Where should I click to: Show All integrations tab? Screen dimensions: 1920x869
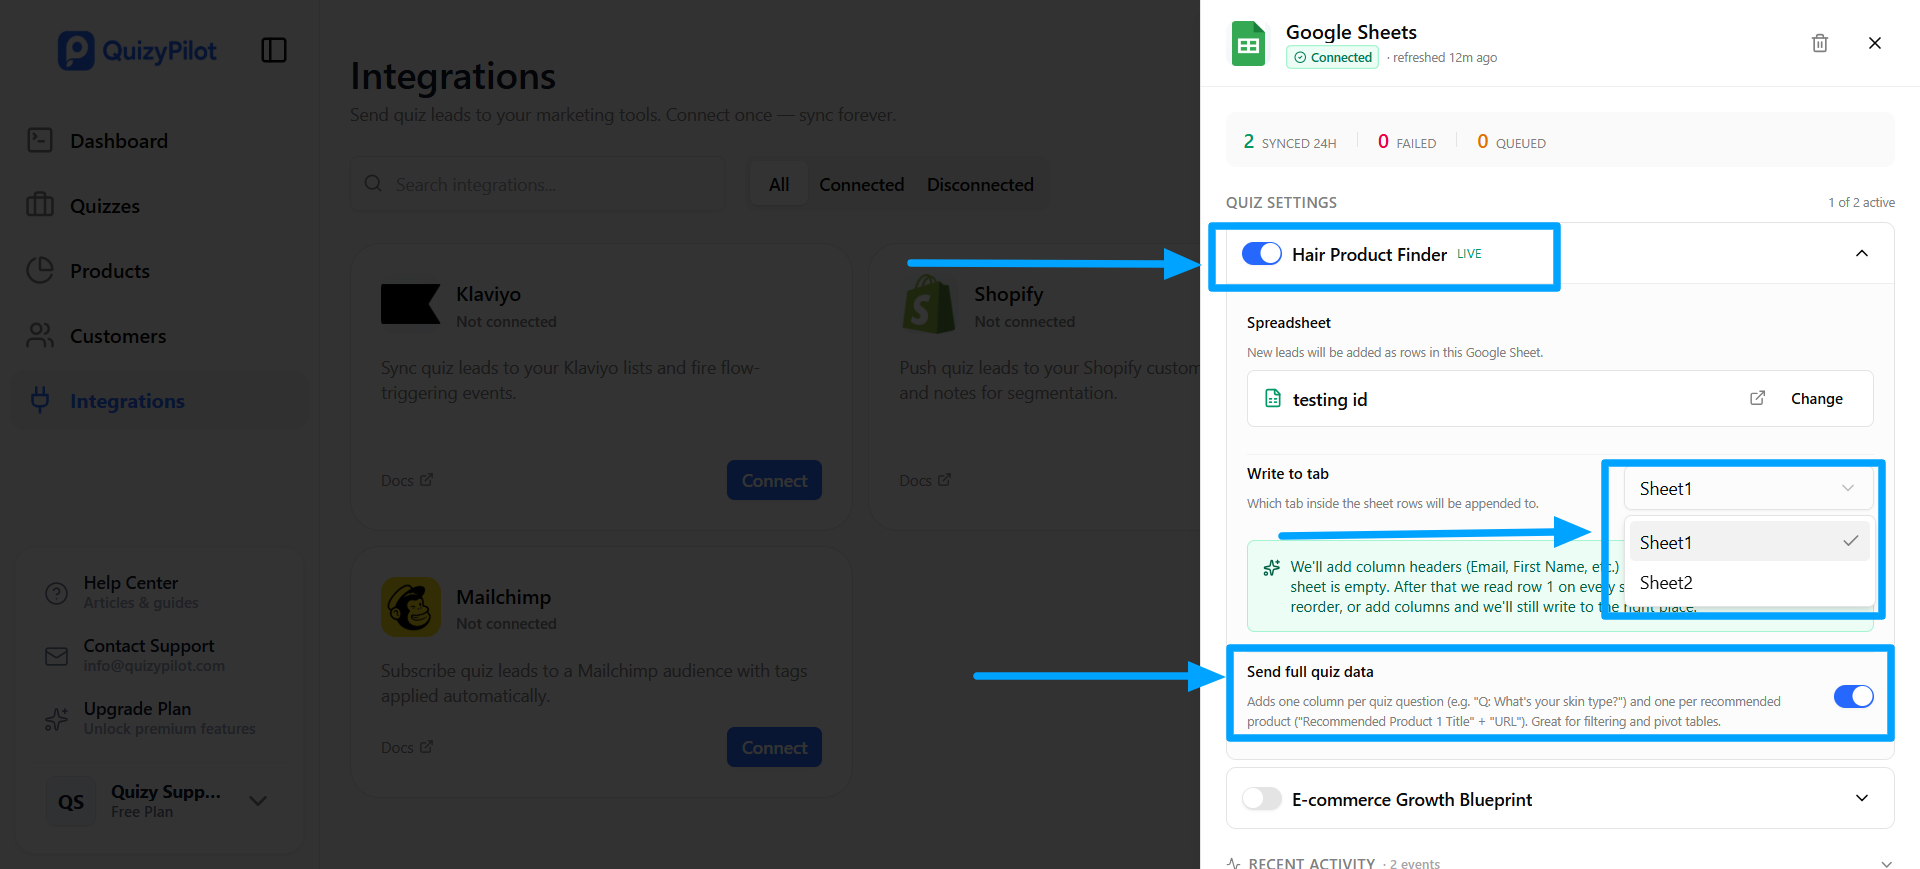click(779, 184)
